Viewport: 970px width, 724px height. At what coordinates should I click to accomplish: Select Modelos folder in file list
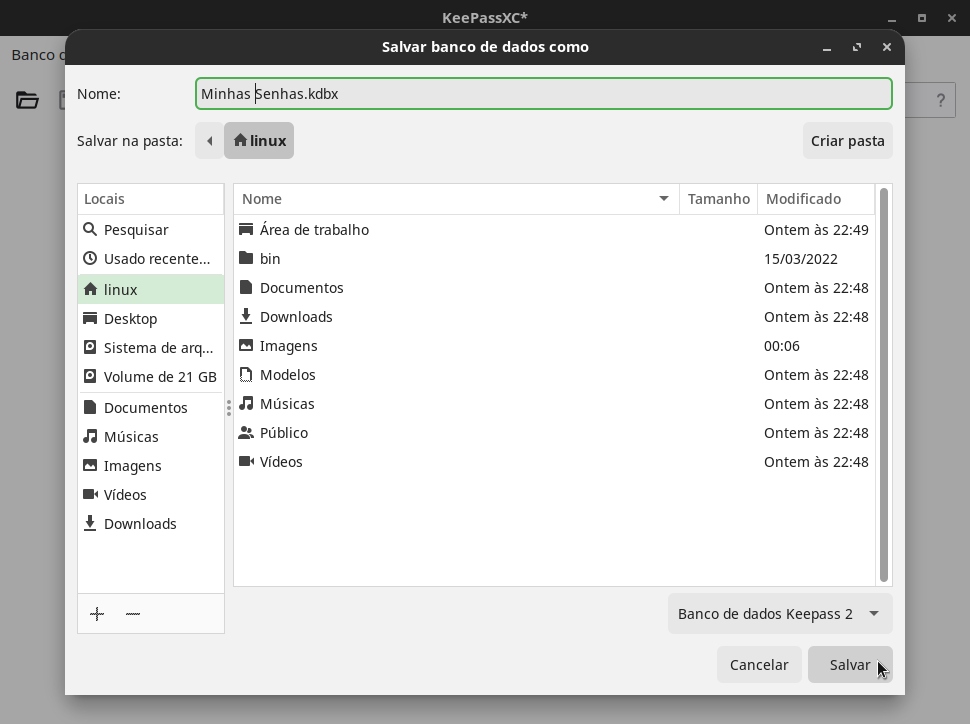[x=554, y=375]
